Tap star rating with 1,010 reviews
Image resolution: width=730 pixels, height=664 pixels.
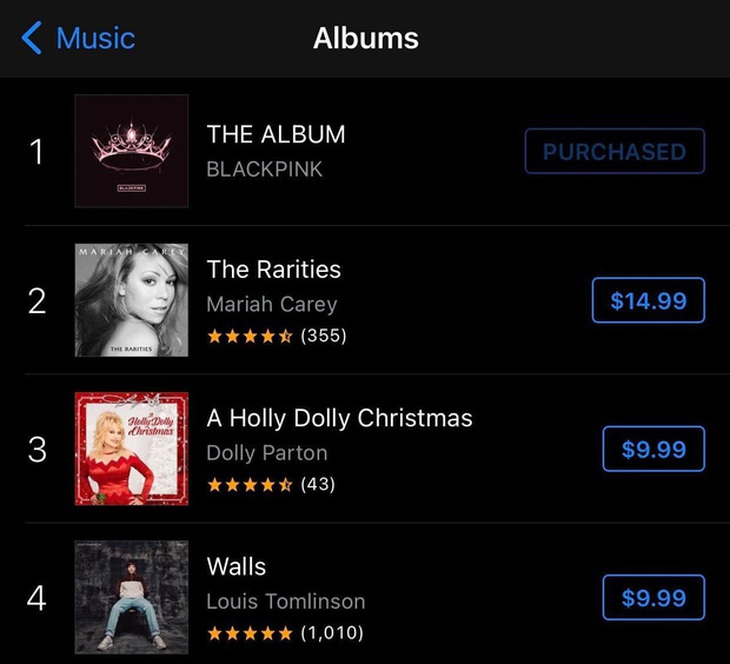pyautogui.click(x=284, y=633)
